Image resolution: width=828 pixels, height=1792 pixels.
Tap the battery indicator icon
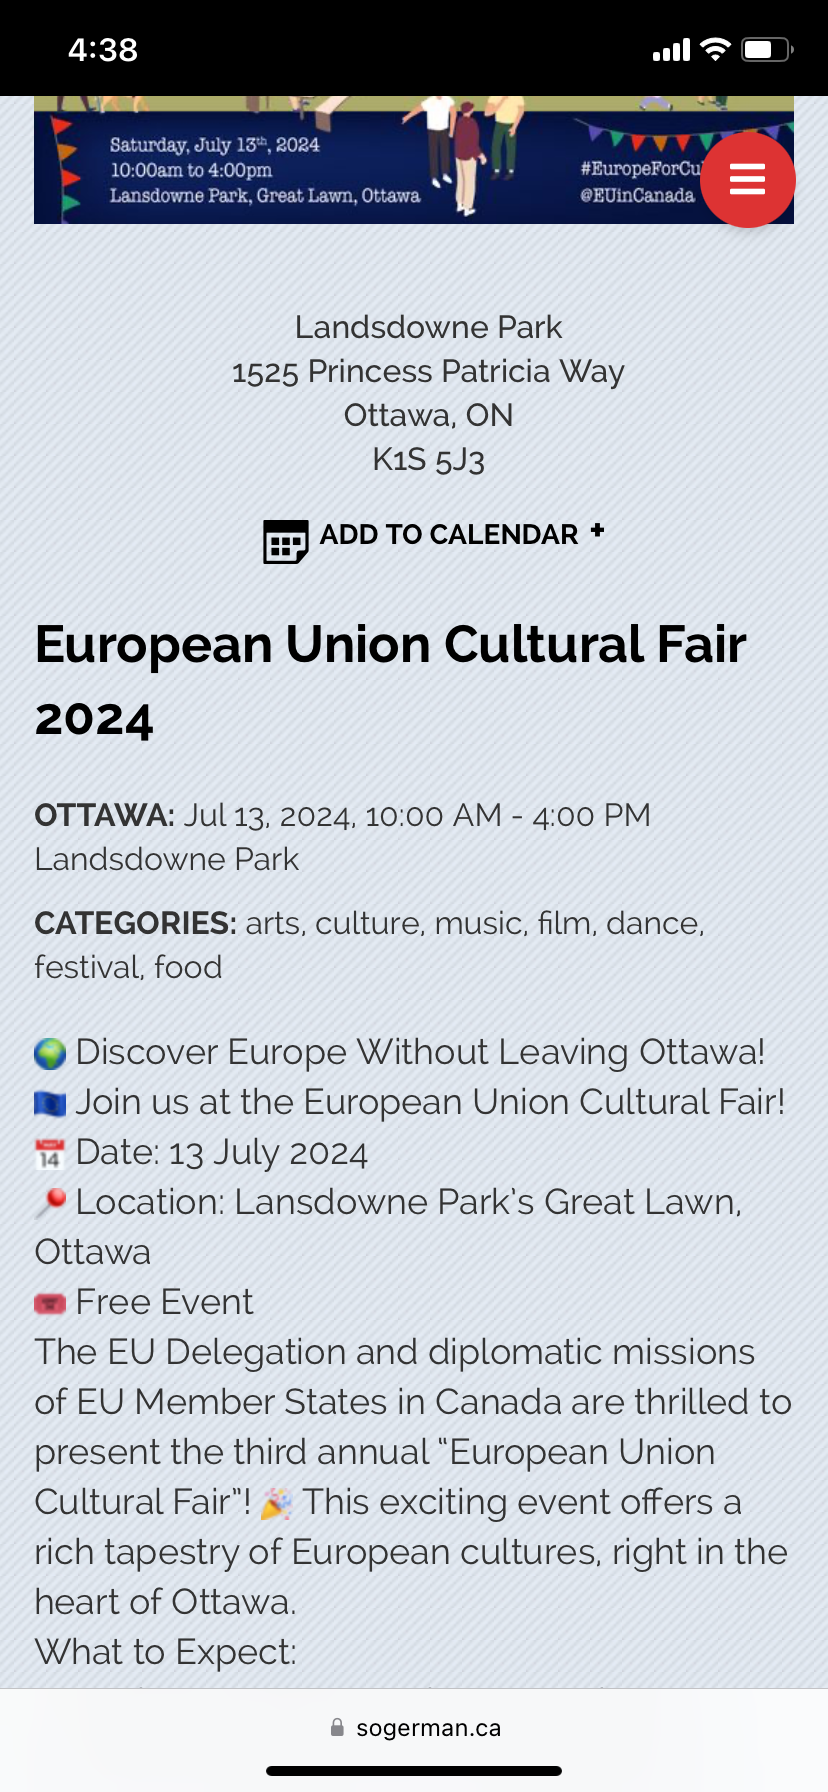pos(767,49)
